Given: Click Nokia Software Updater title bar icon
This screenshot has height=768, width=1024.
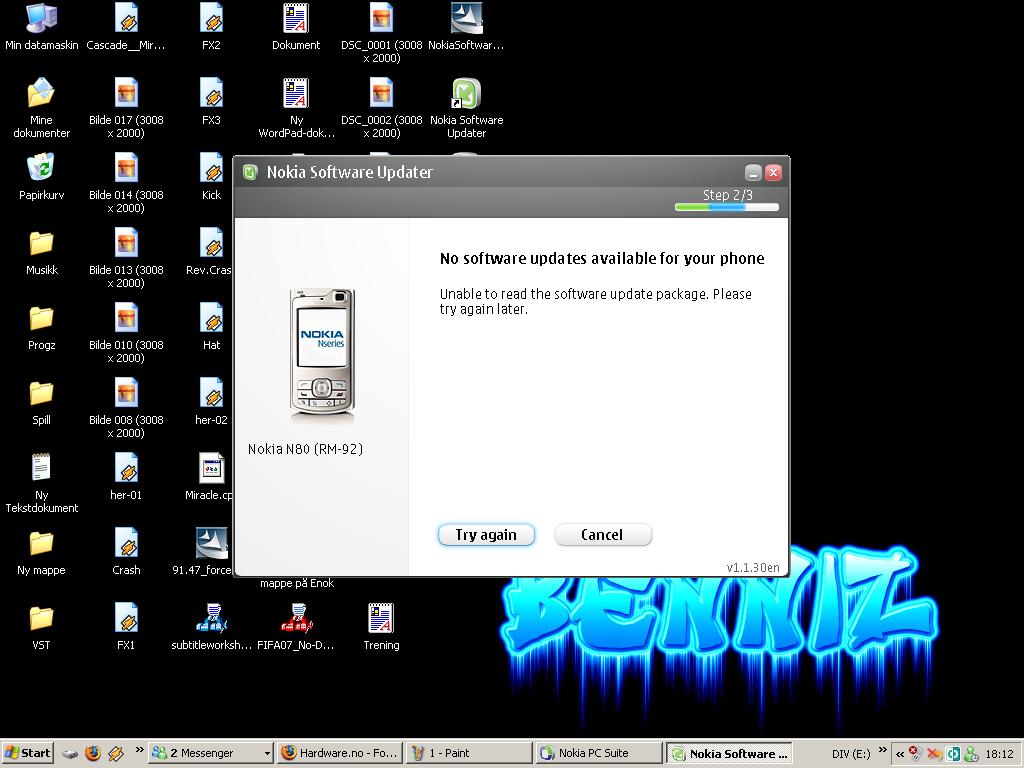Looking at the screenshot, I should point(250,172).
